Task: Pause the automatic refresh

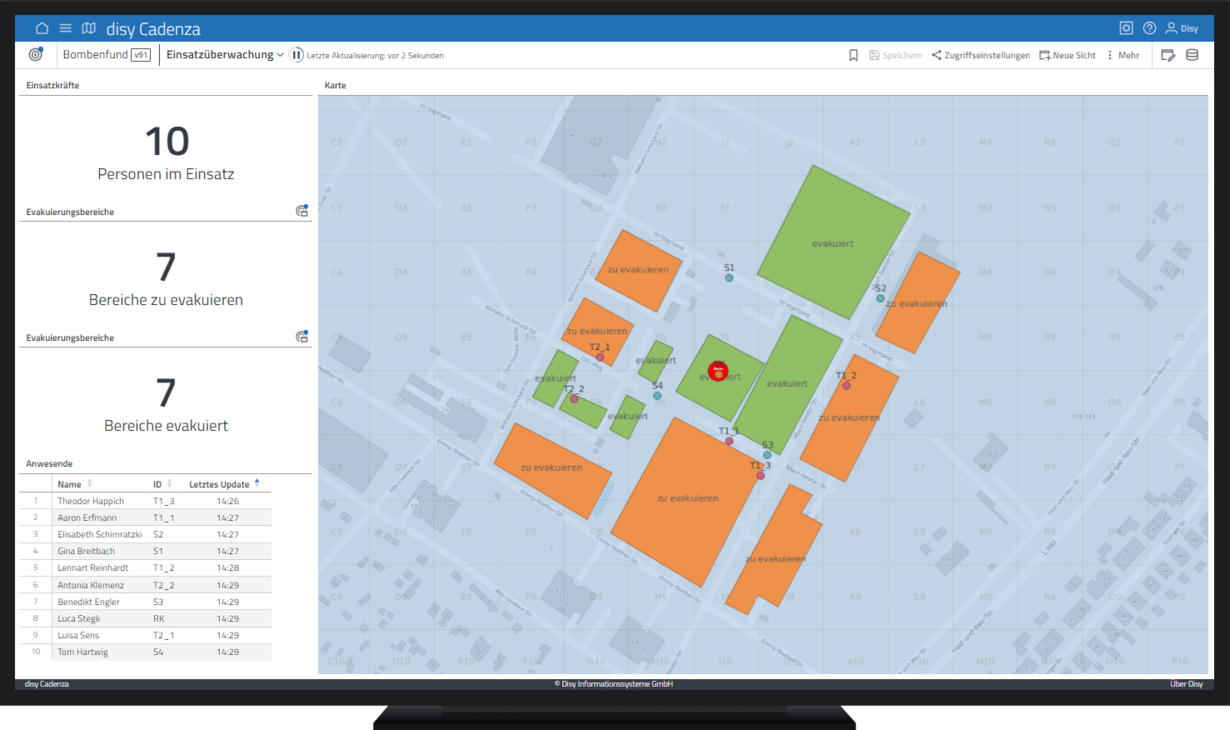Action: [297, 55]
